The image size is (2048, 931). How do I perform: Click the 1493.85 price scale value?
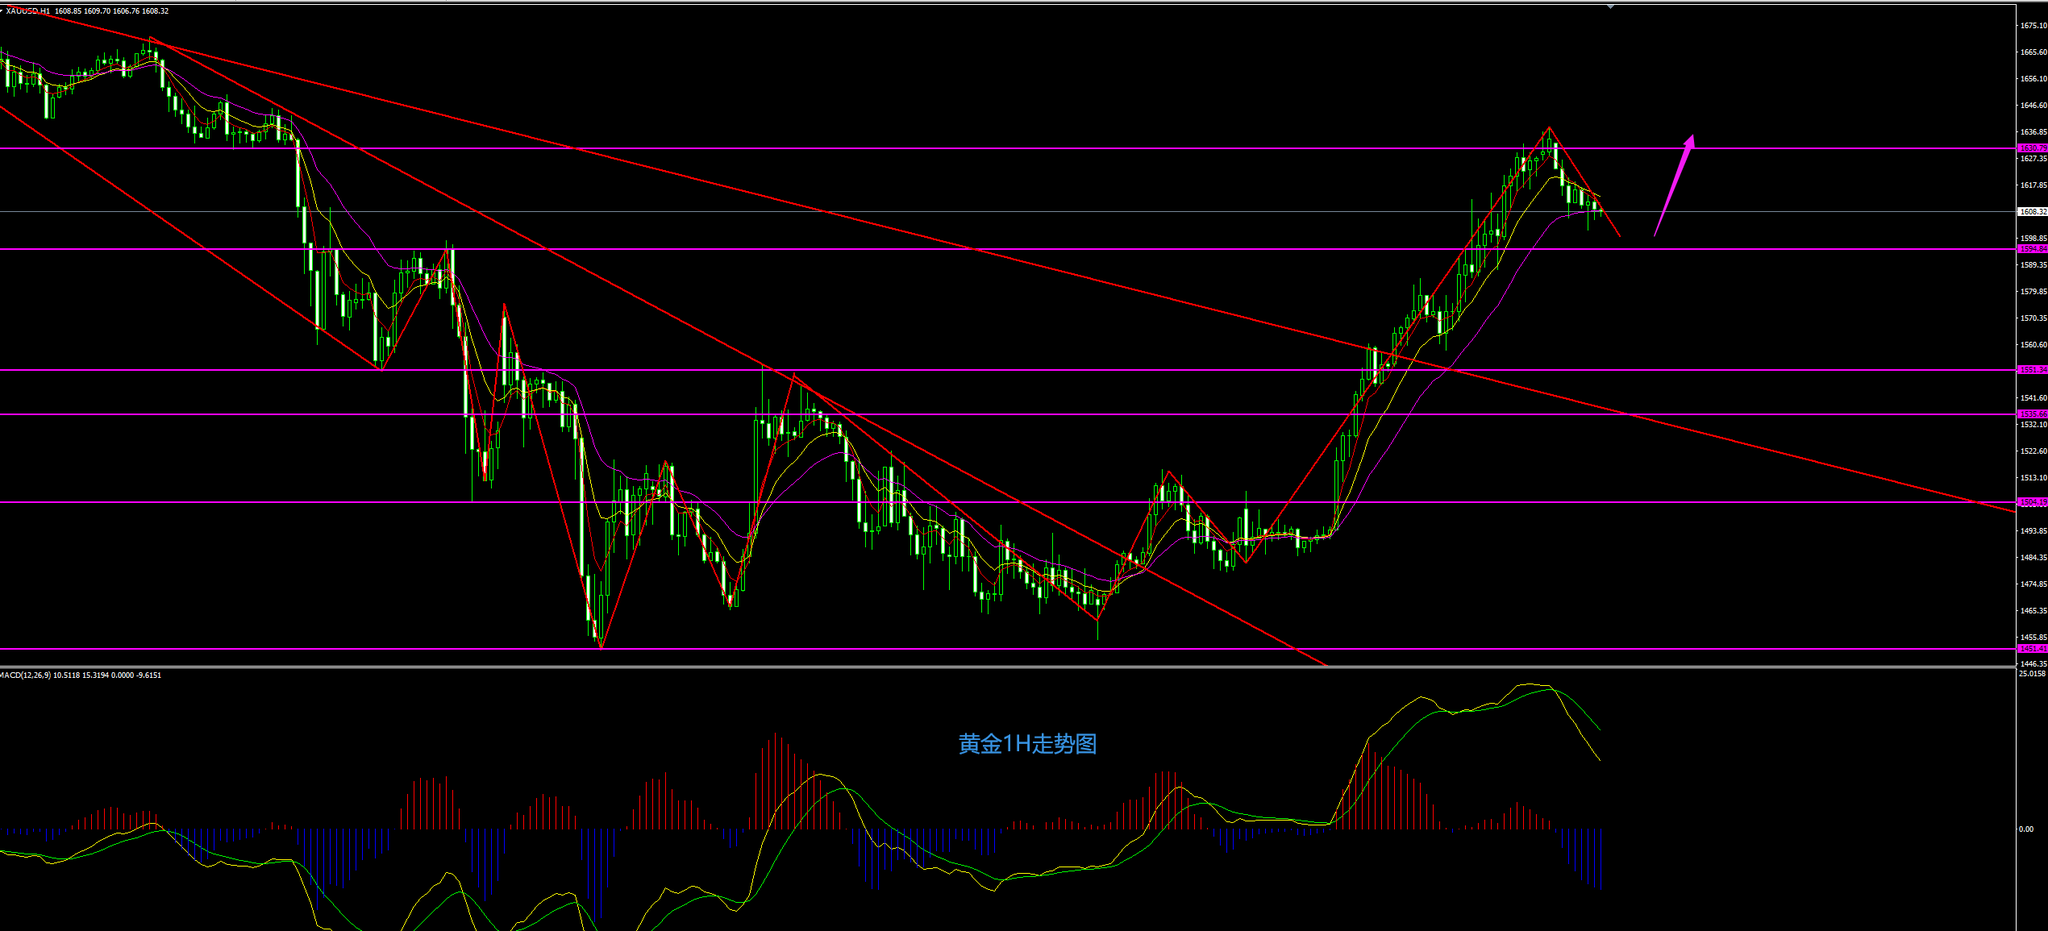click(2033, 531)
